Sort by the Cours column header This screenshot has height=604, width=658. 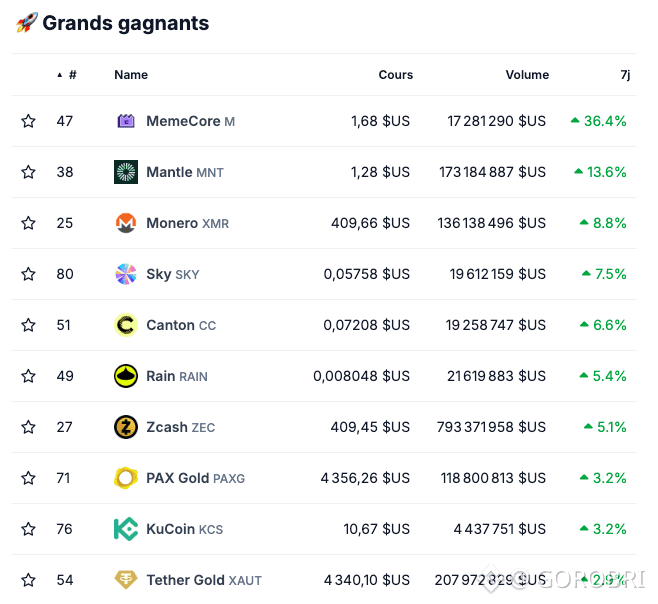pos(395,75)
